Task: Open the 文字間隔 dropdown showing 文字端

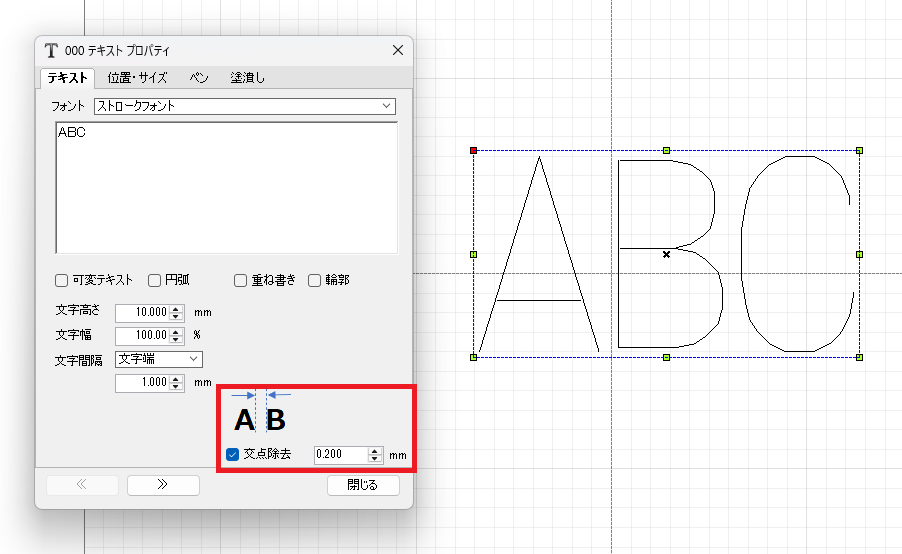Action: (159, 359)
